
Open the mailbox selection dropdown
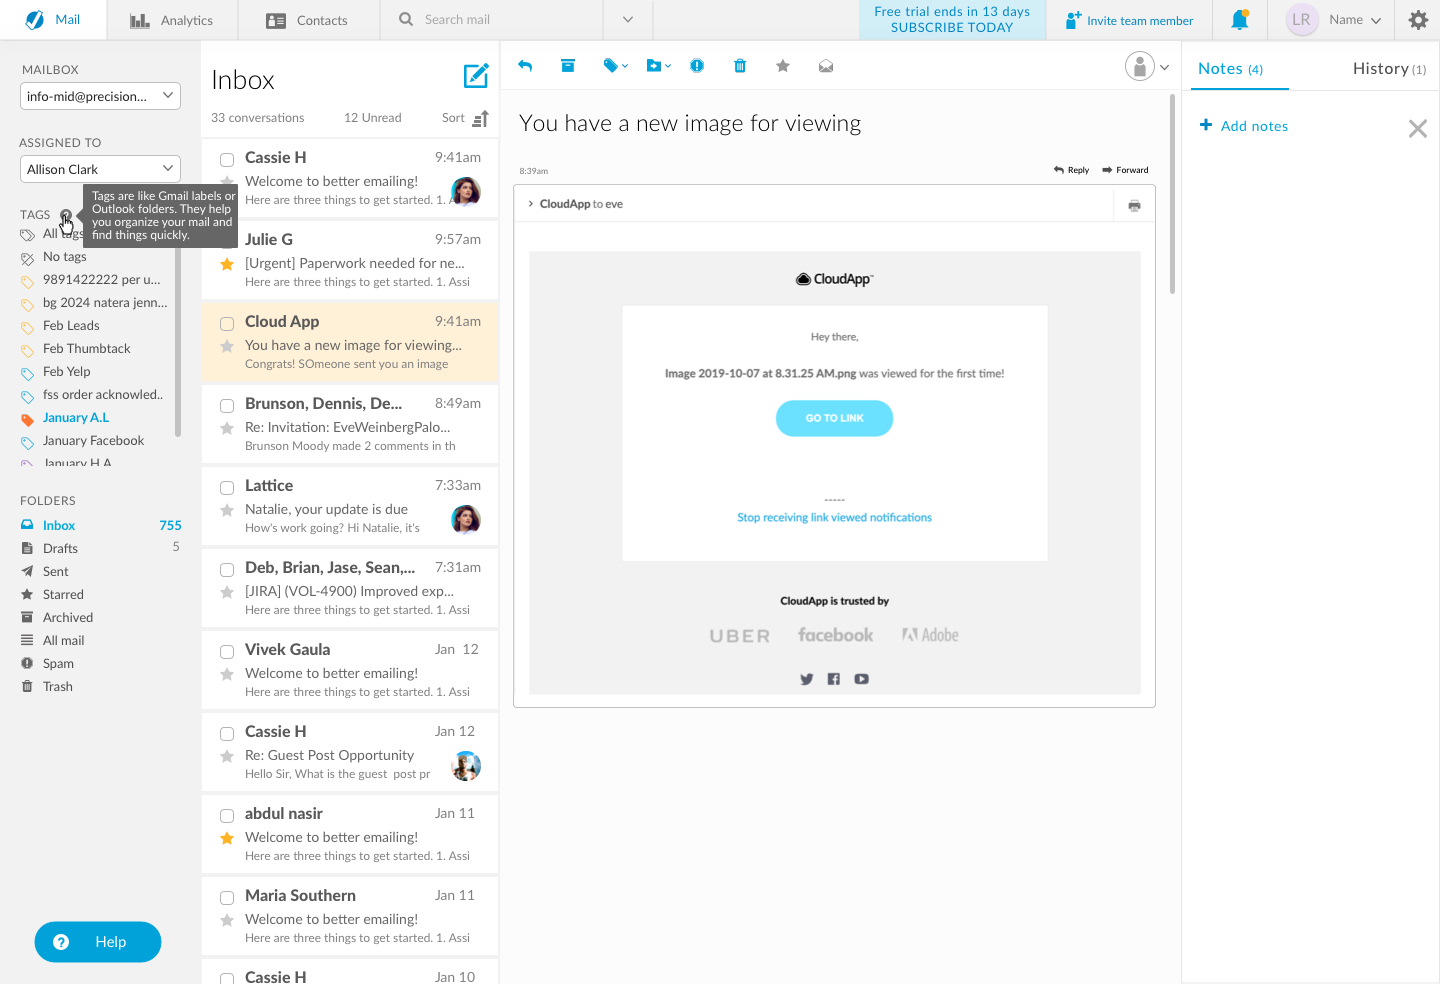pos(100,96)
